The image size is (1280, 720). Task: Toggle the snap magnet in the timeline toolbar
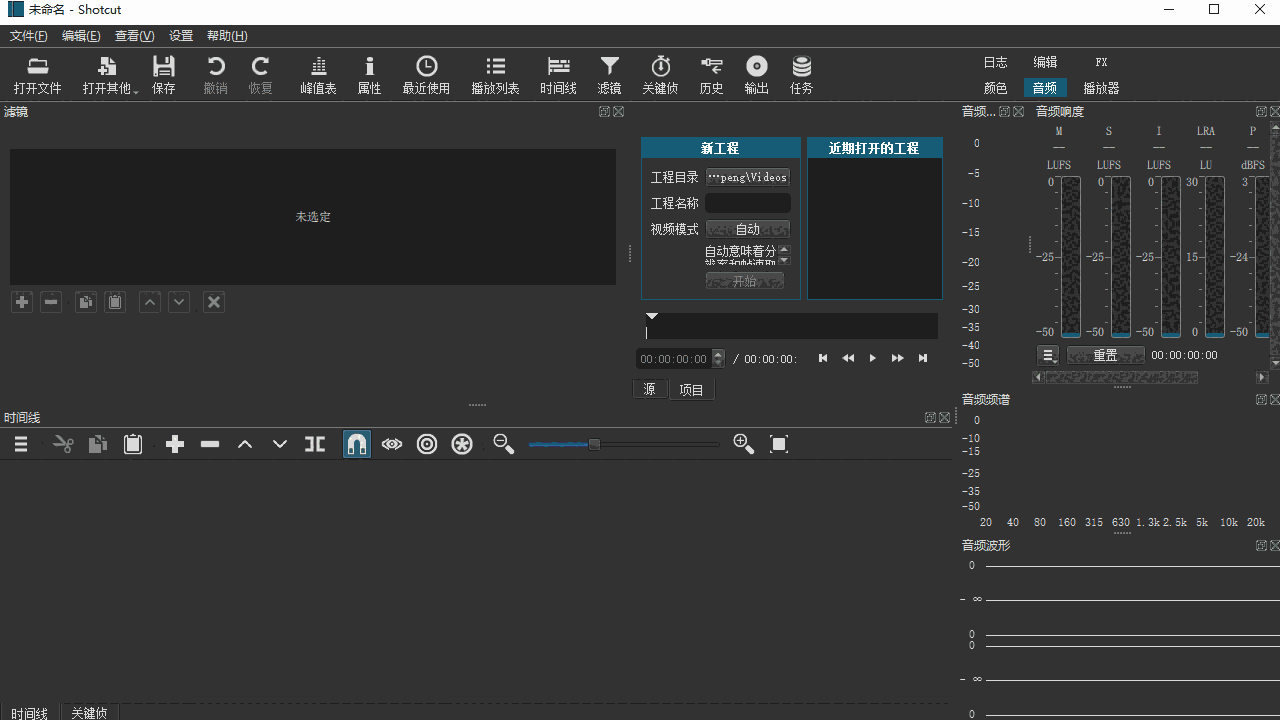pyautogui.click(x=357, y=444)
